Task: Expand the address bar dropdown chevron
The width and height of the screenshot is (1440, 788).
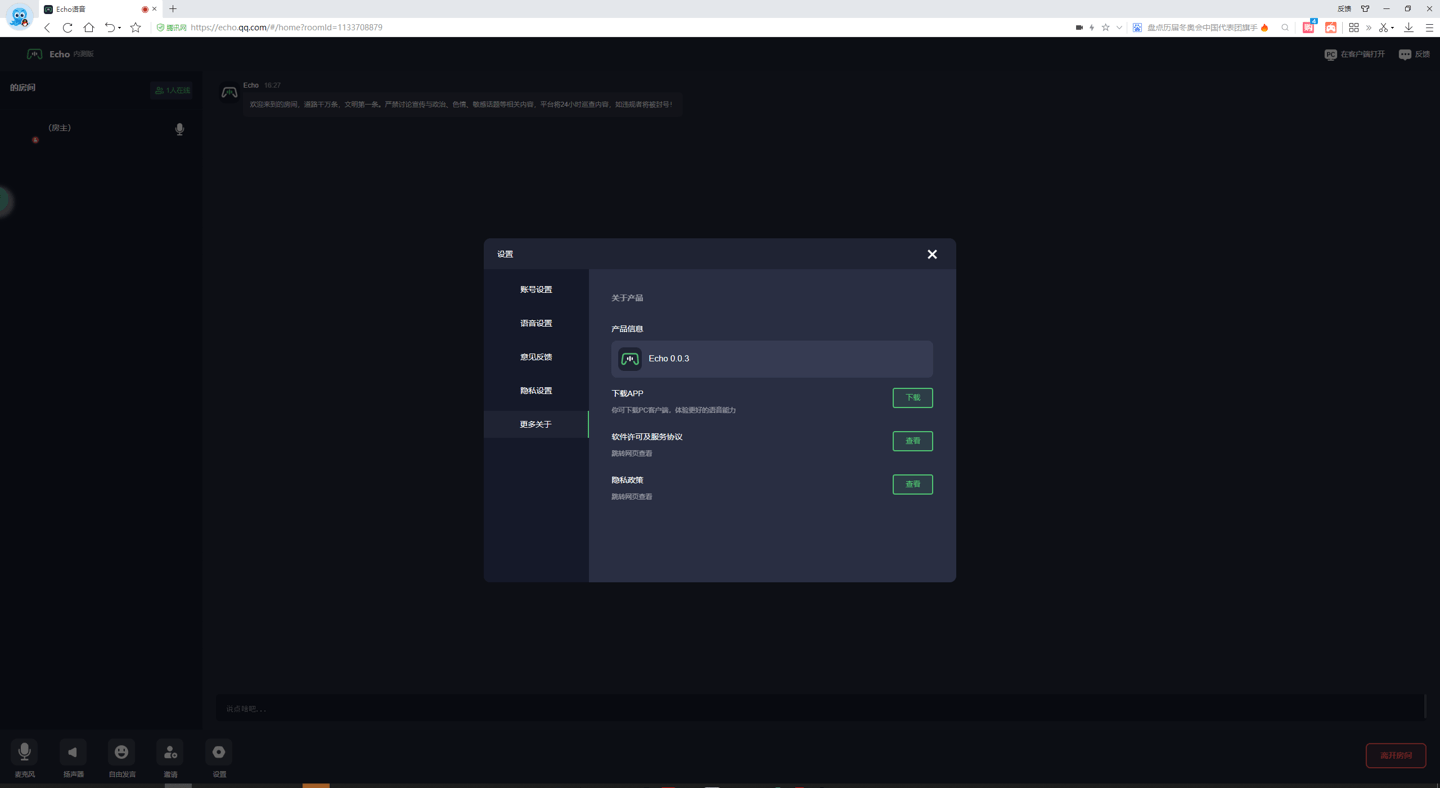Action: 1119,28
